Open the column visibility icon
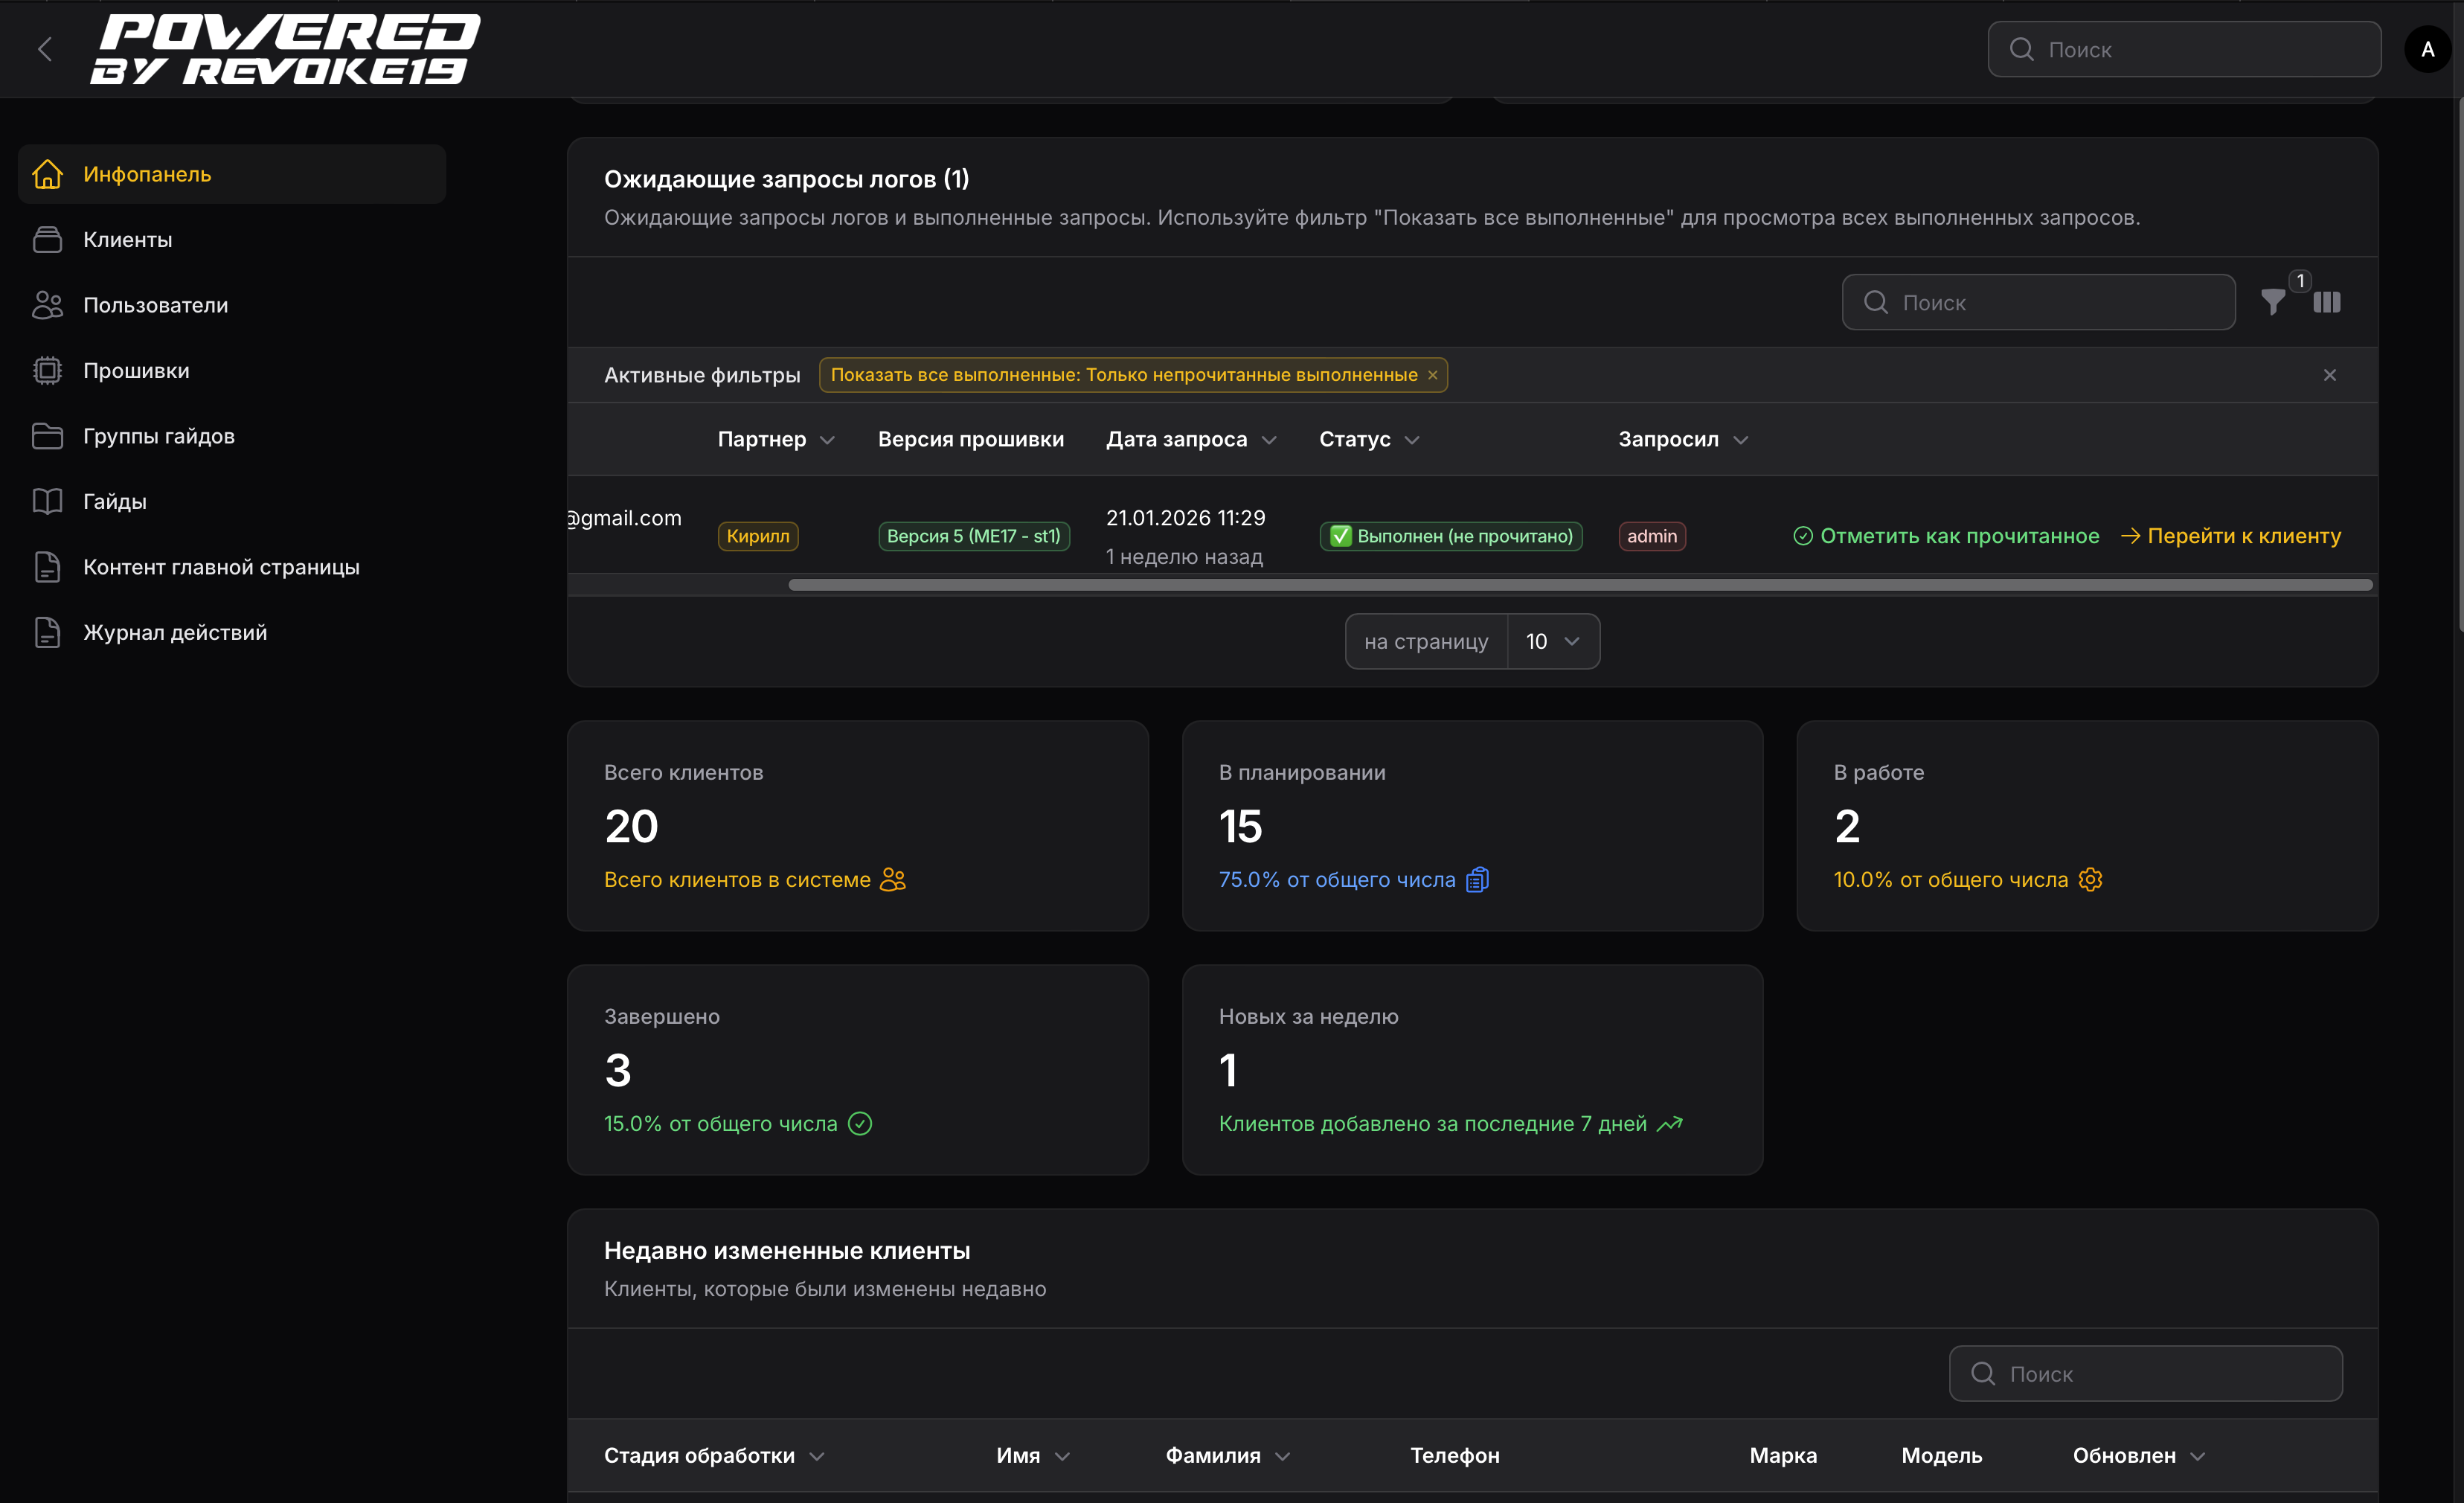The image size is (2464, 1503). [x=2326, y=302]
